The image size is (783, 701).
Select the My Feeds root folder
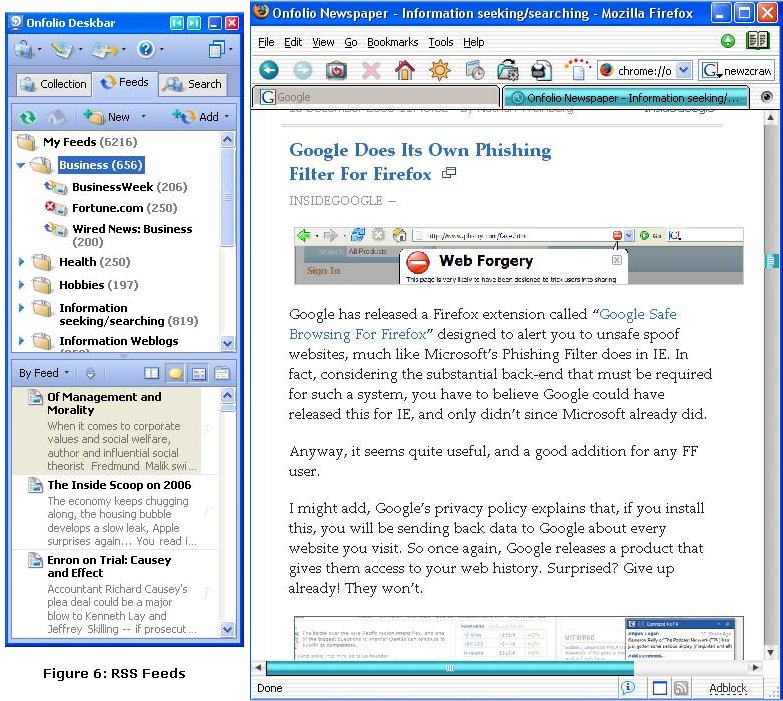(90, 142)
